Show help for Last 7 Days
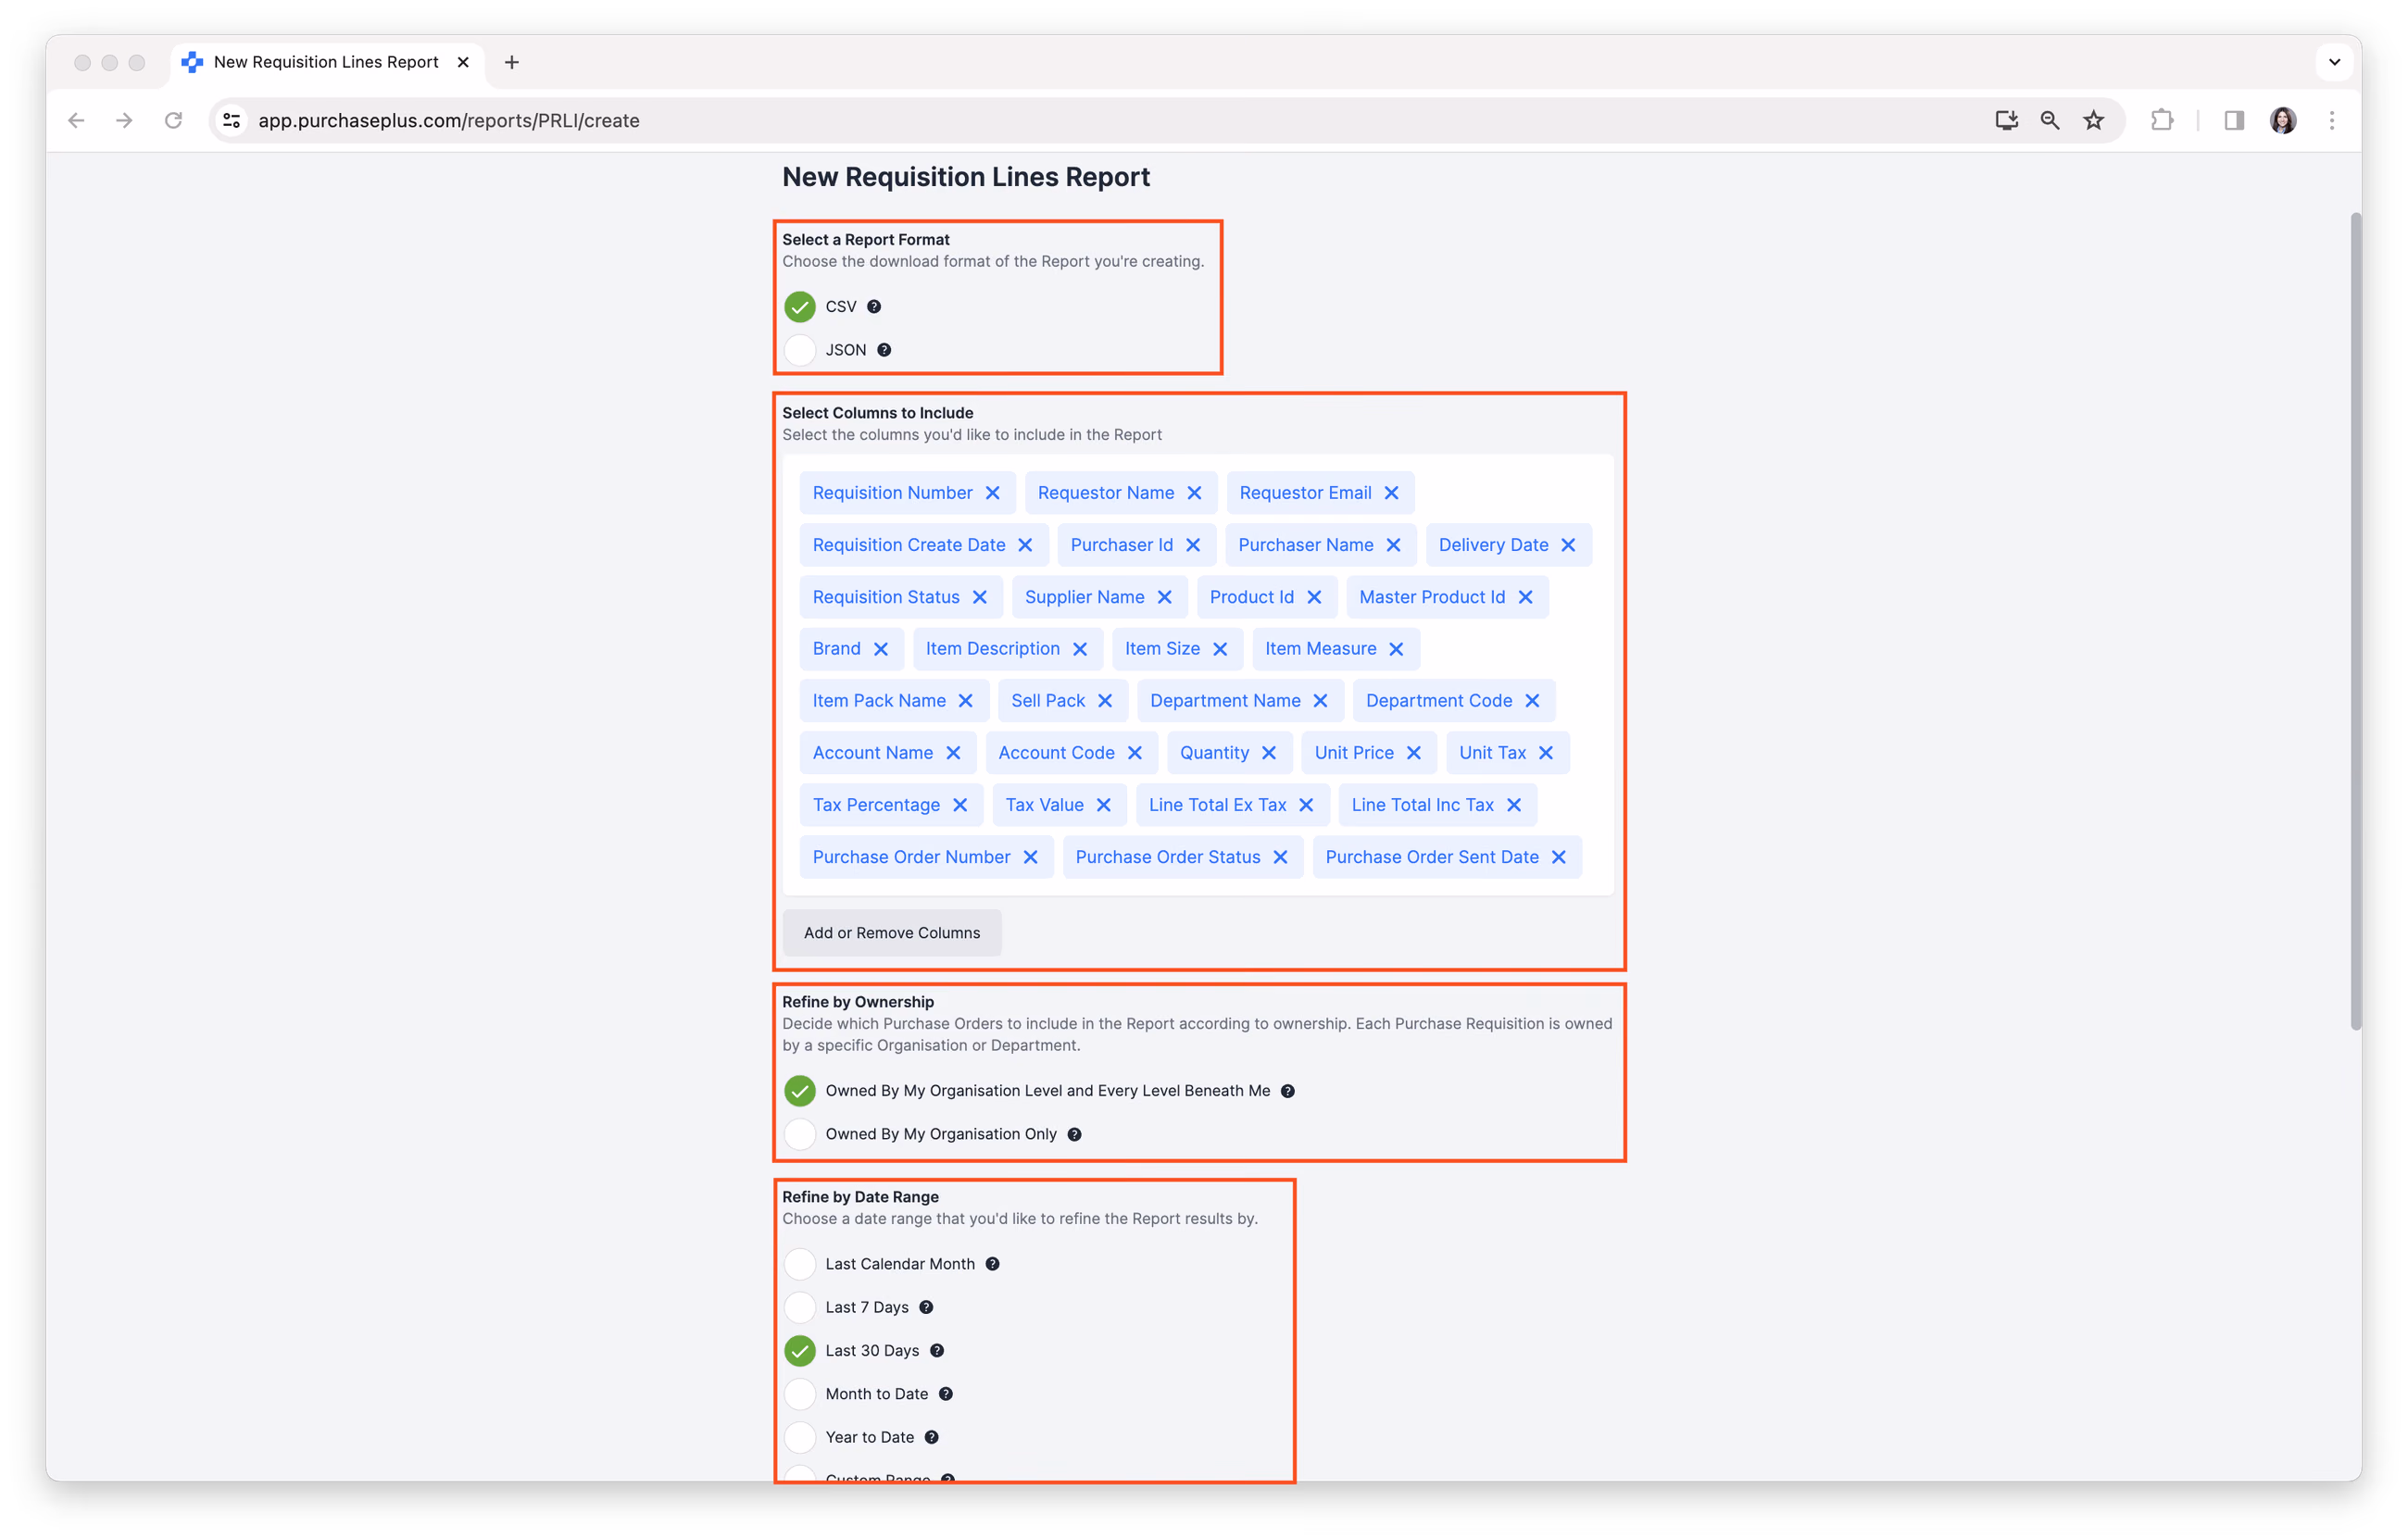 [926, 1307]
